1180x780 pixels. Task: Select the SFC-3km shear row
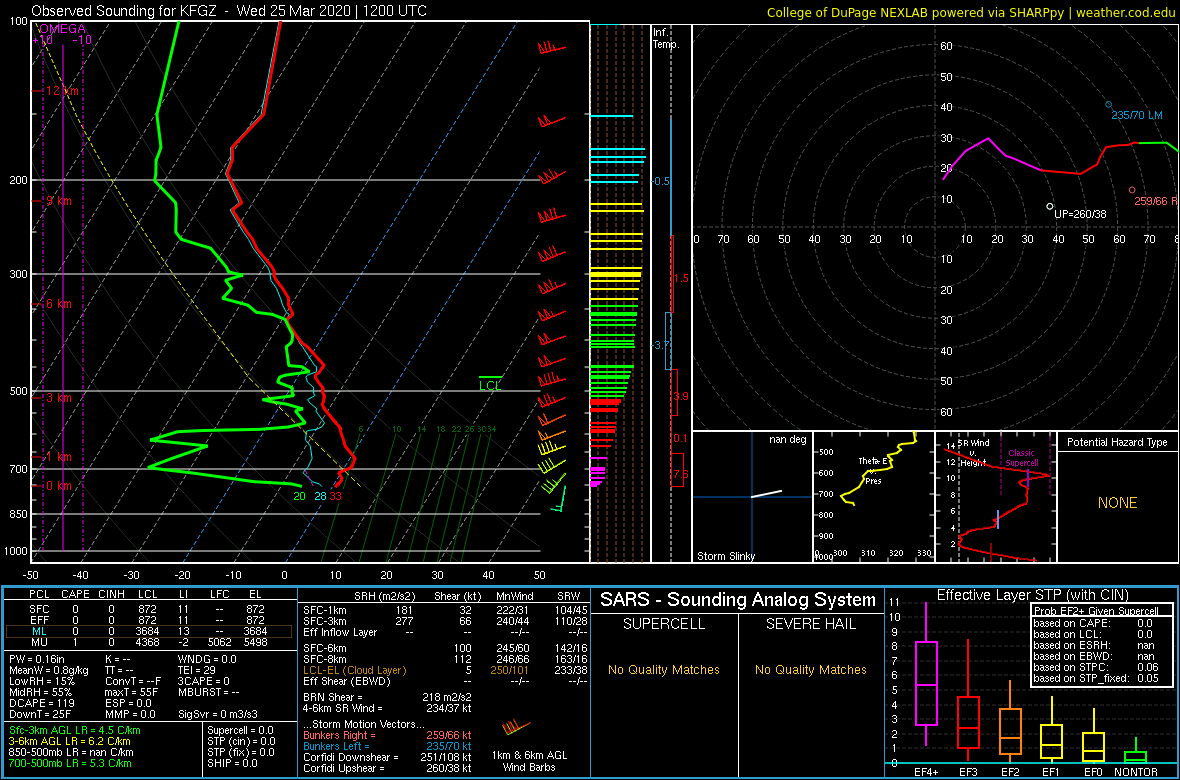[444, 620]
